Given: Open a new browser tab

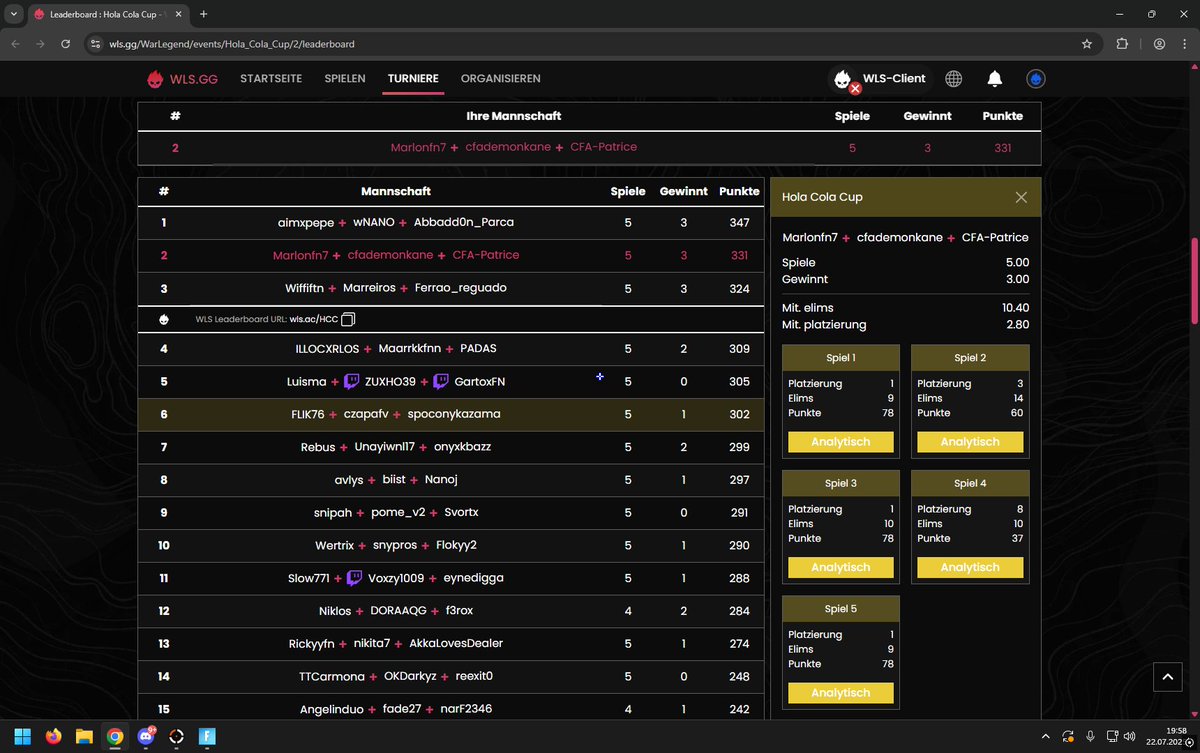Looking at the screenshot, I should [204, 14].
